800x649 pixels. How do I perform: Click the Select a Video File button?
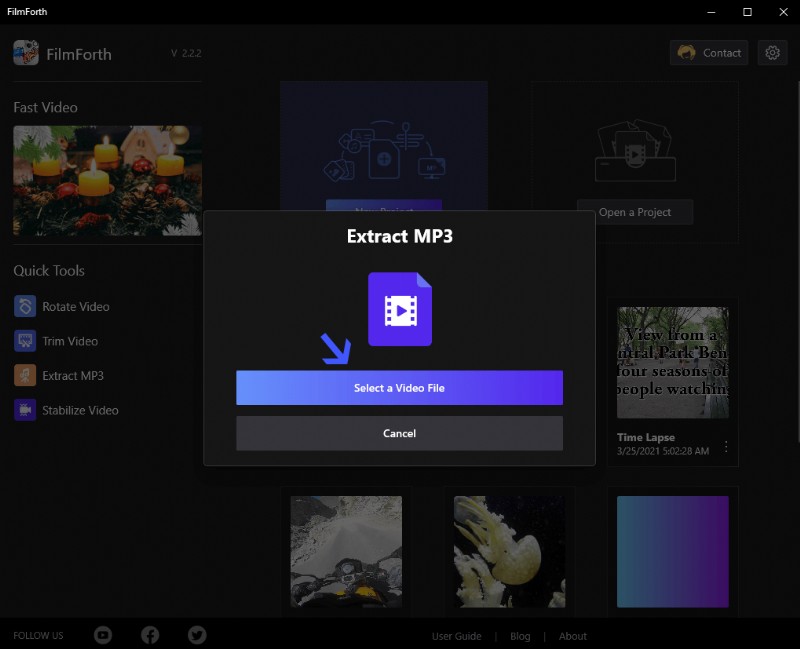[x=399, y=387]
